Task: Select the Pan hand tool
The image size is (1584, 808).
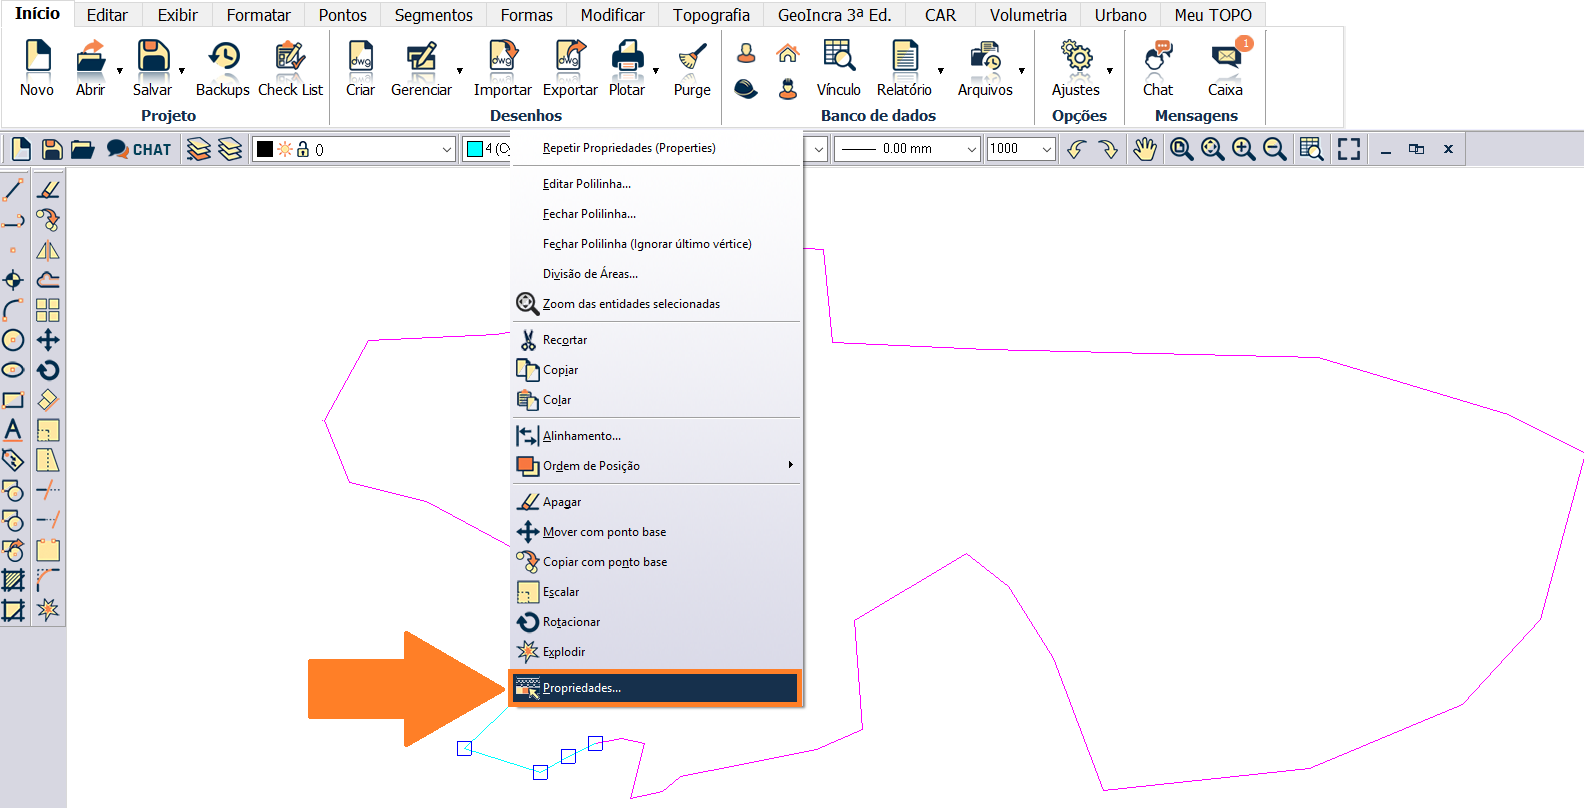Action: click(1144, 149)
